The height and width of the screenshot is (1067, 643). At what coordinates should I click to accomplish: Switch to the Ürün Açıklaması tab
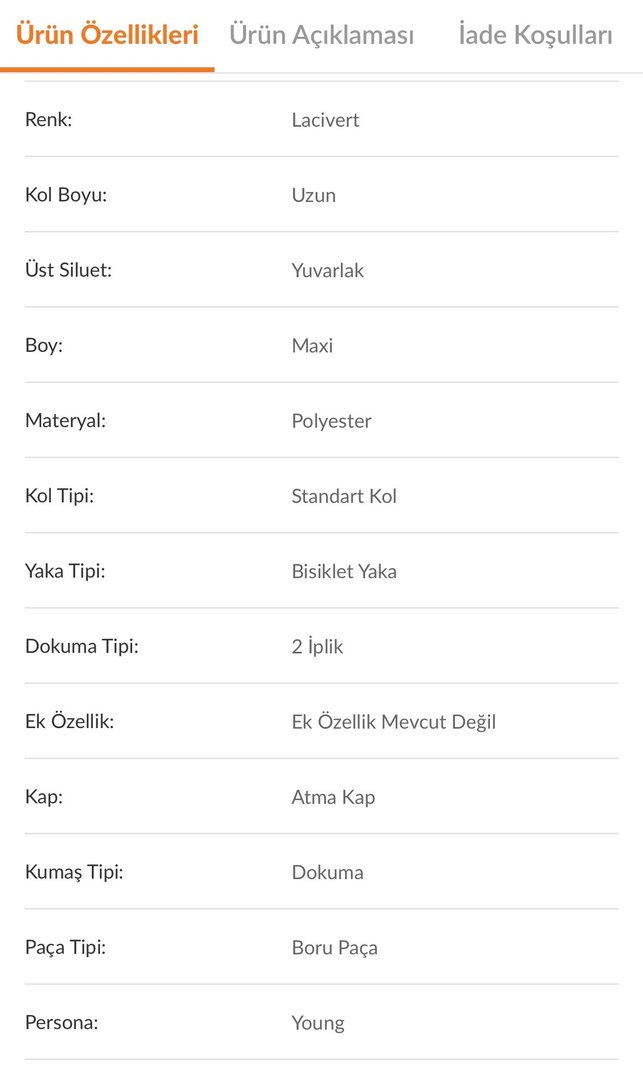[322, 34]
